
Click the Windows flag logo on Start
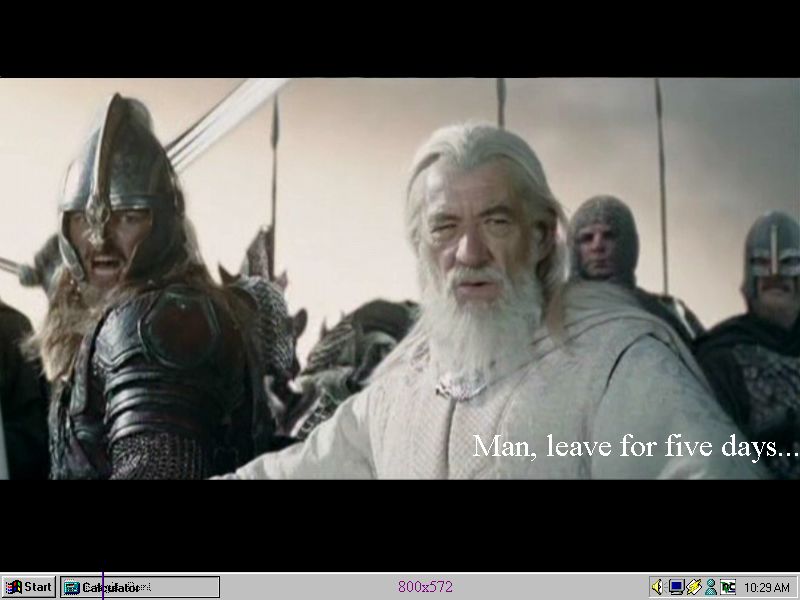coord(14,587)
